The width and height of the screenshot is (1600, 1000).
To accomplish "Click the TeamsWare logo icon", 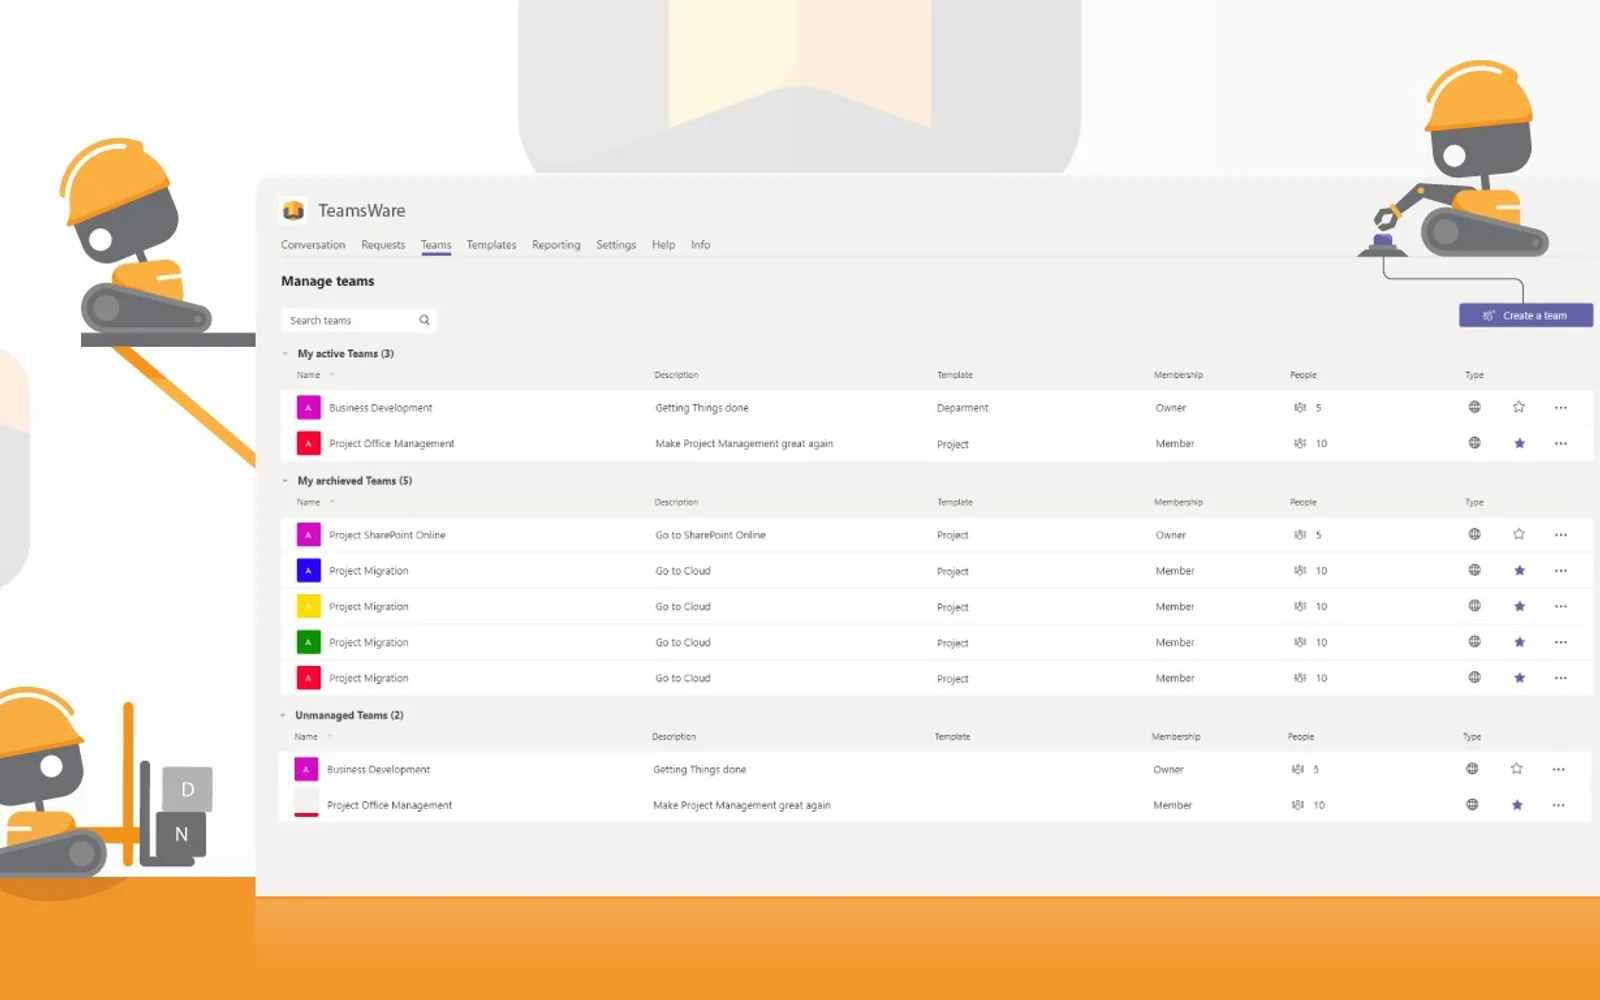I will click(293, 210).
